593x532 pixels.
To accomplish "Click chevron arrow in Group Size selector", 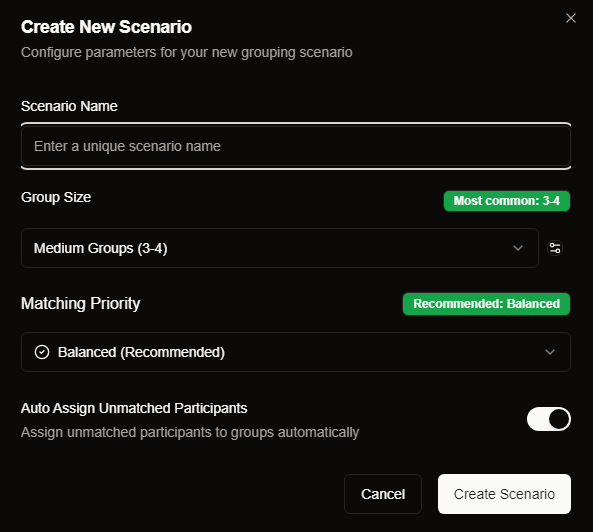I will [x=518, y=248].
